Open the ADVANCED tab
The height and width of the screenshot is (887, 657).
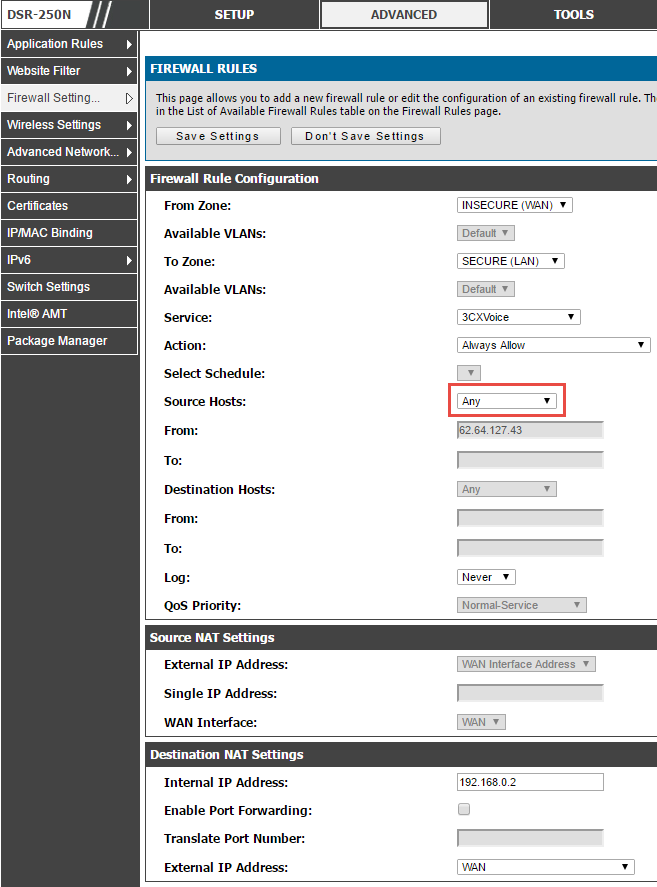click(x=404, y=14)
